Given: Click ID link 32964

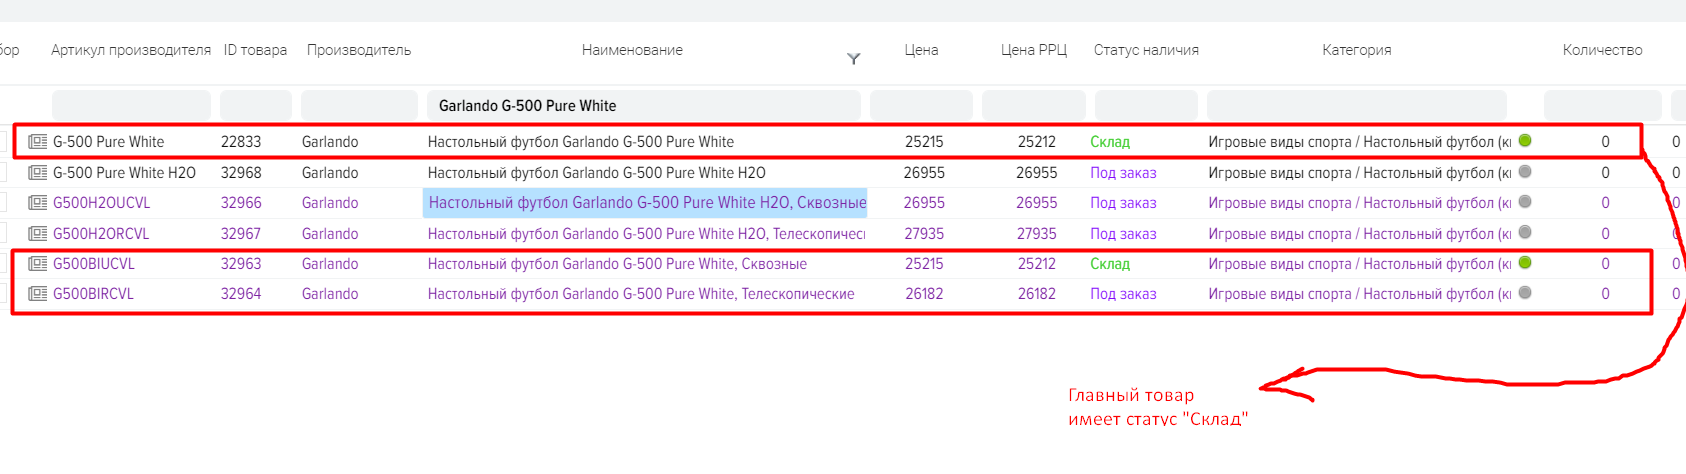Looking at the screenshot, I should [241, 294].
